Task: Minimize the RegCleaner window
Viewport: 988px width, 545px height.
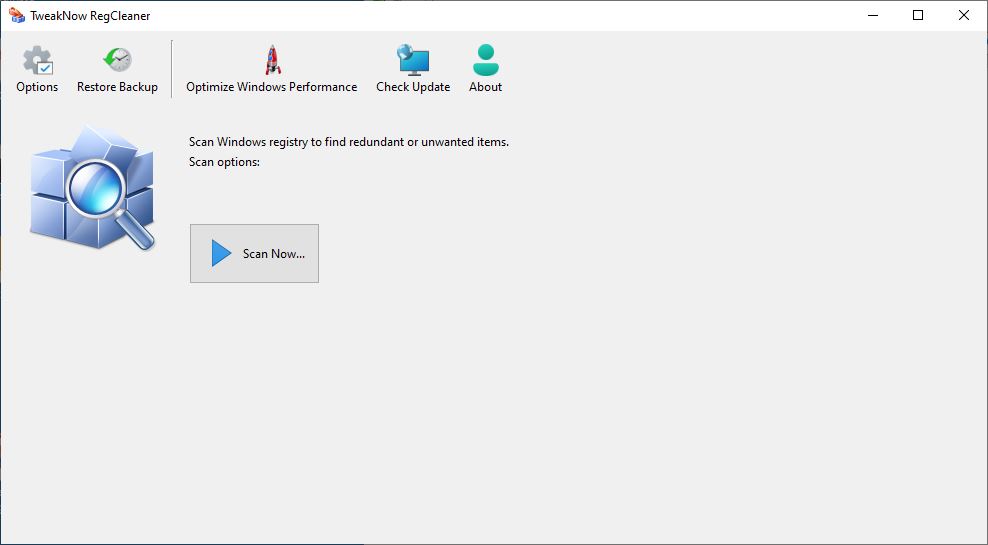Action: (x=873, y=16)
